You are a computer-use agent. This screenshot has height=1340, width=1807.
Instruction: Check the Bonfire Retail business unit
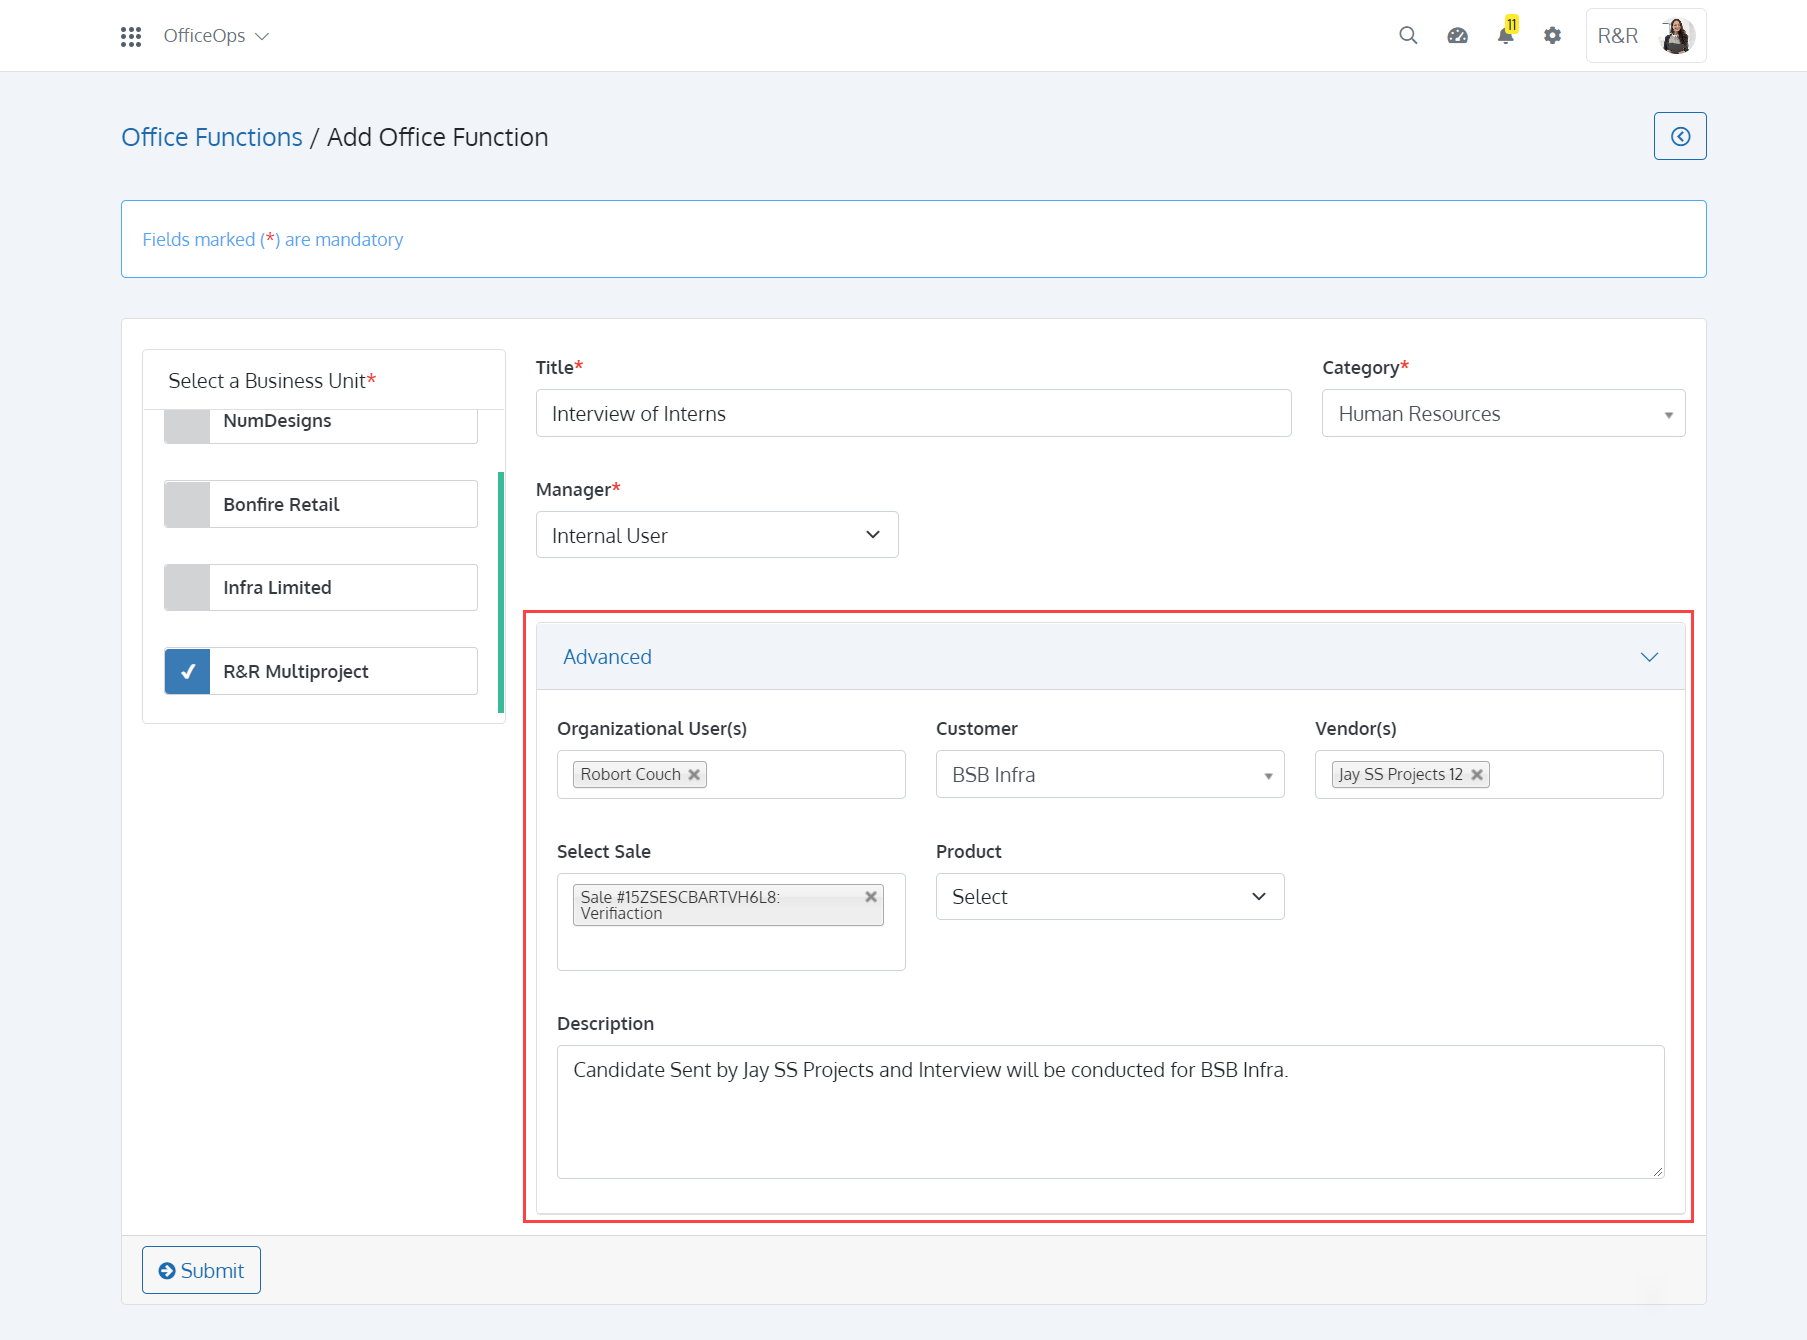(x=187, y=505)
